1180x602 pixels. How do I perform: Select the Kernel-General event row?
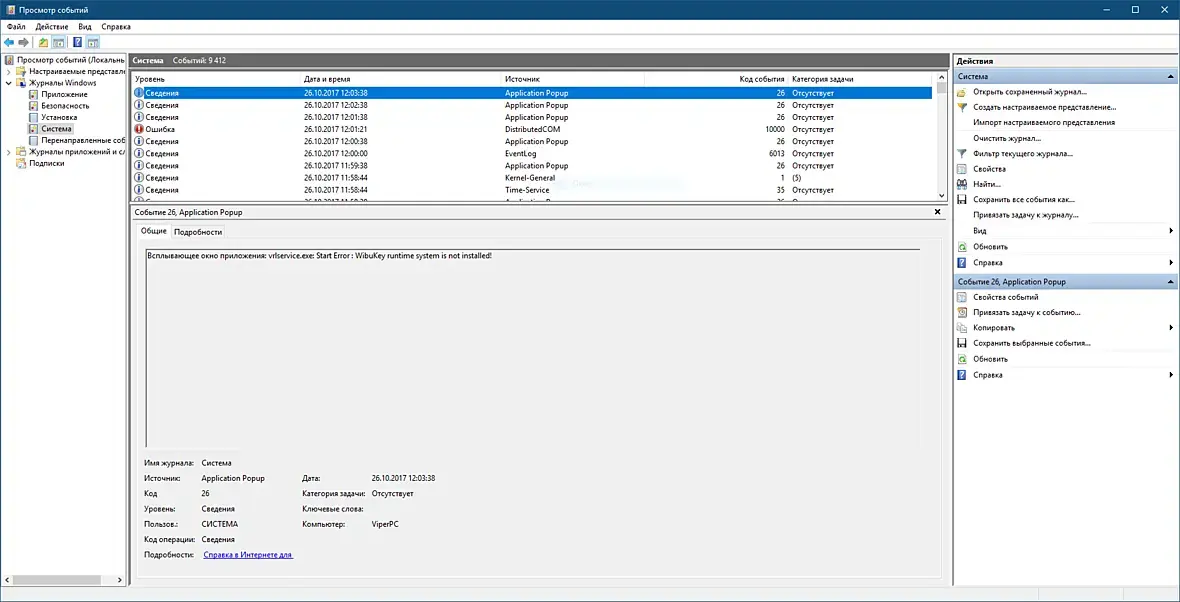point(533,178)
